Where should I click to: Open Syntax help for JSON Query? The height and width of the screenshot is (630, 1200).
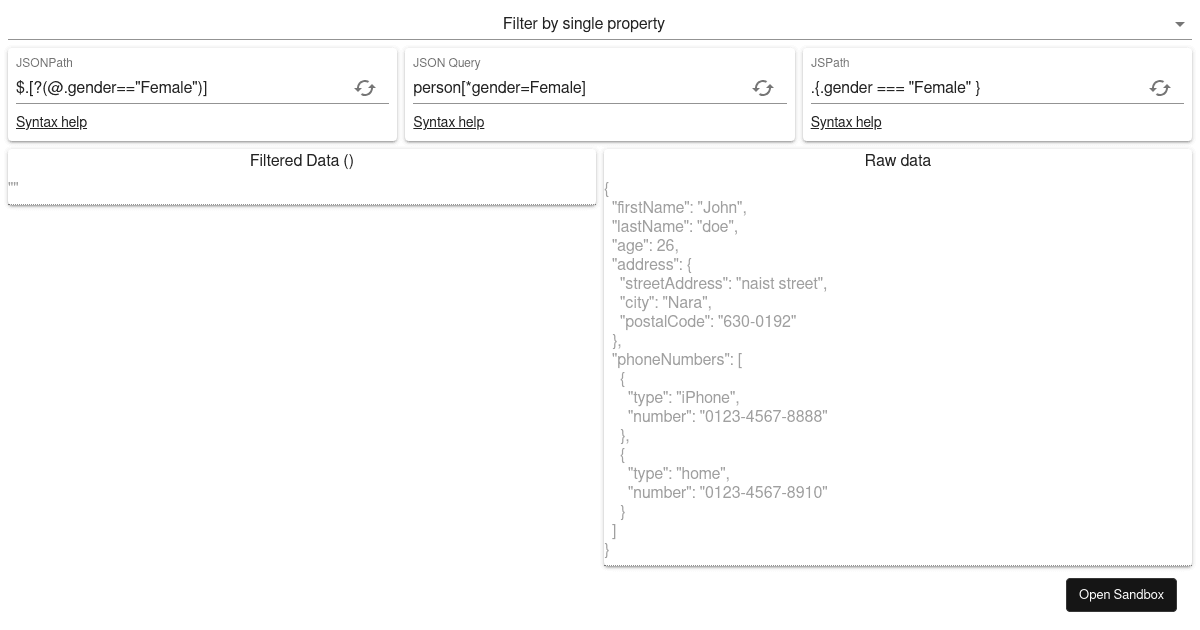pos(448,122)
